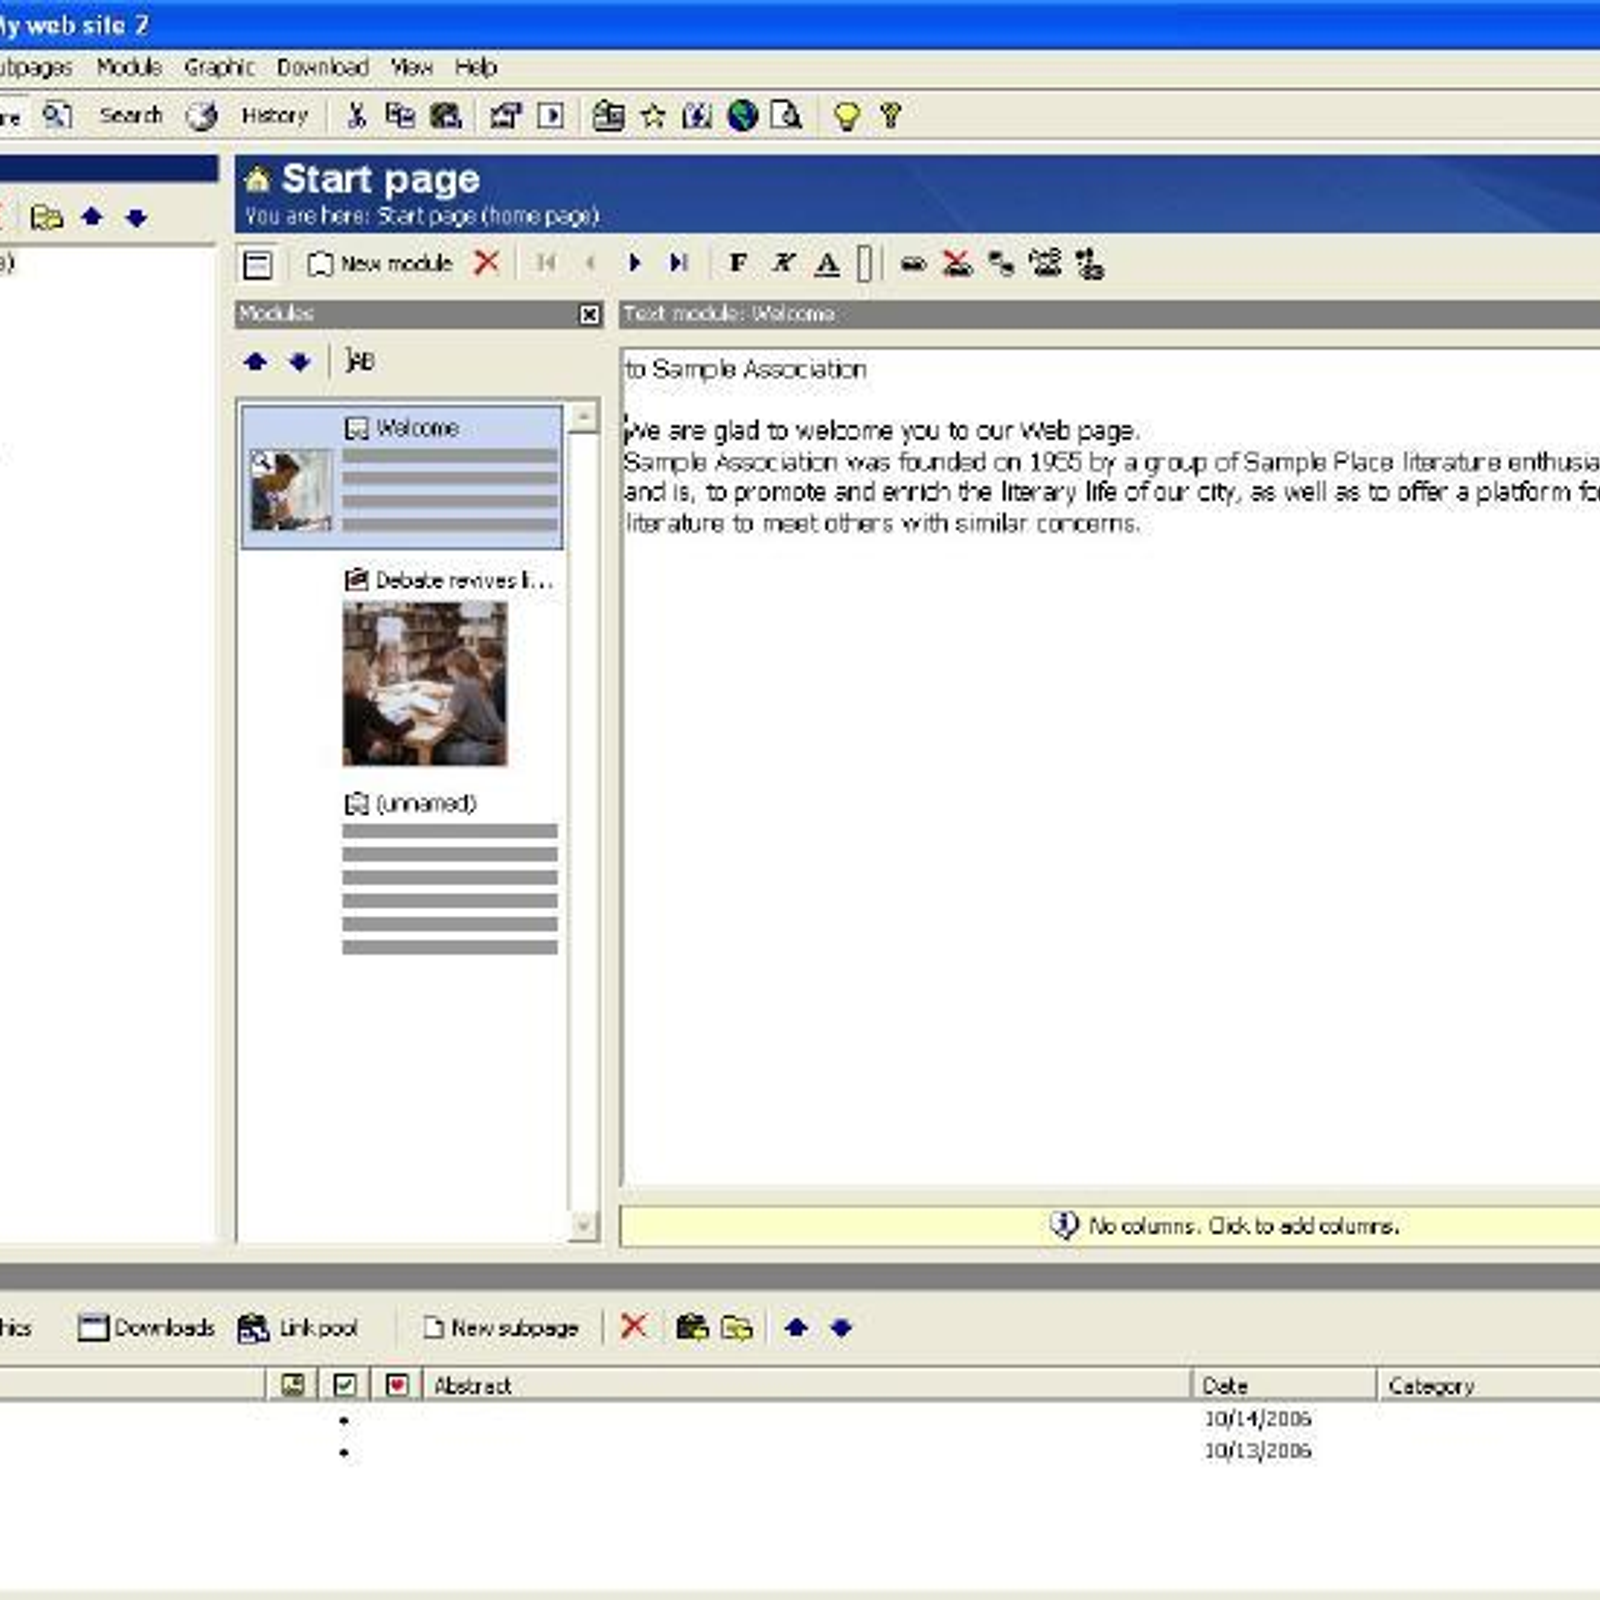Viewport: 1600px width, 1600px height.
Task: Go to the next module arrow
Action: pyautogui.click(x=634, y=262)
